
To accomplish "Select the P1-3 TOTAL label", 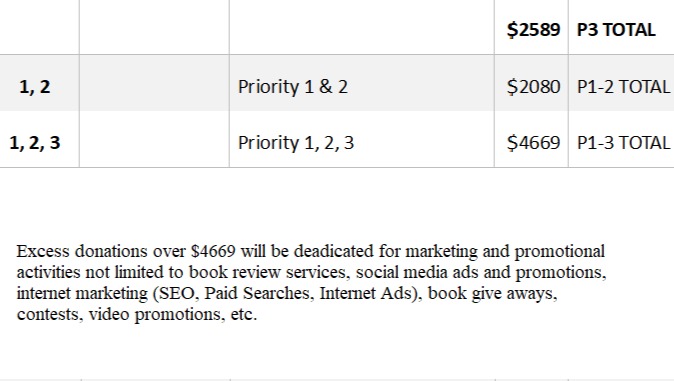I will point(623,143).
